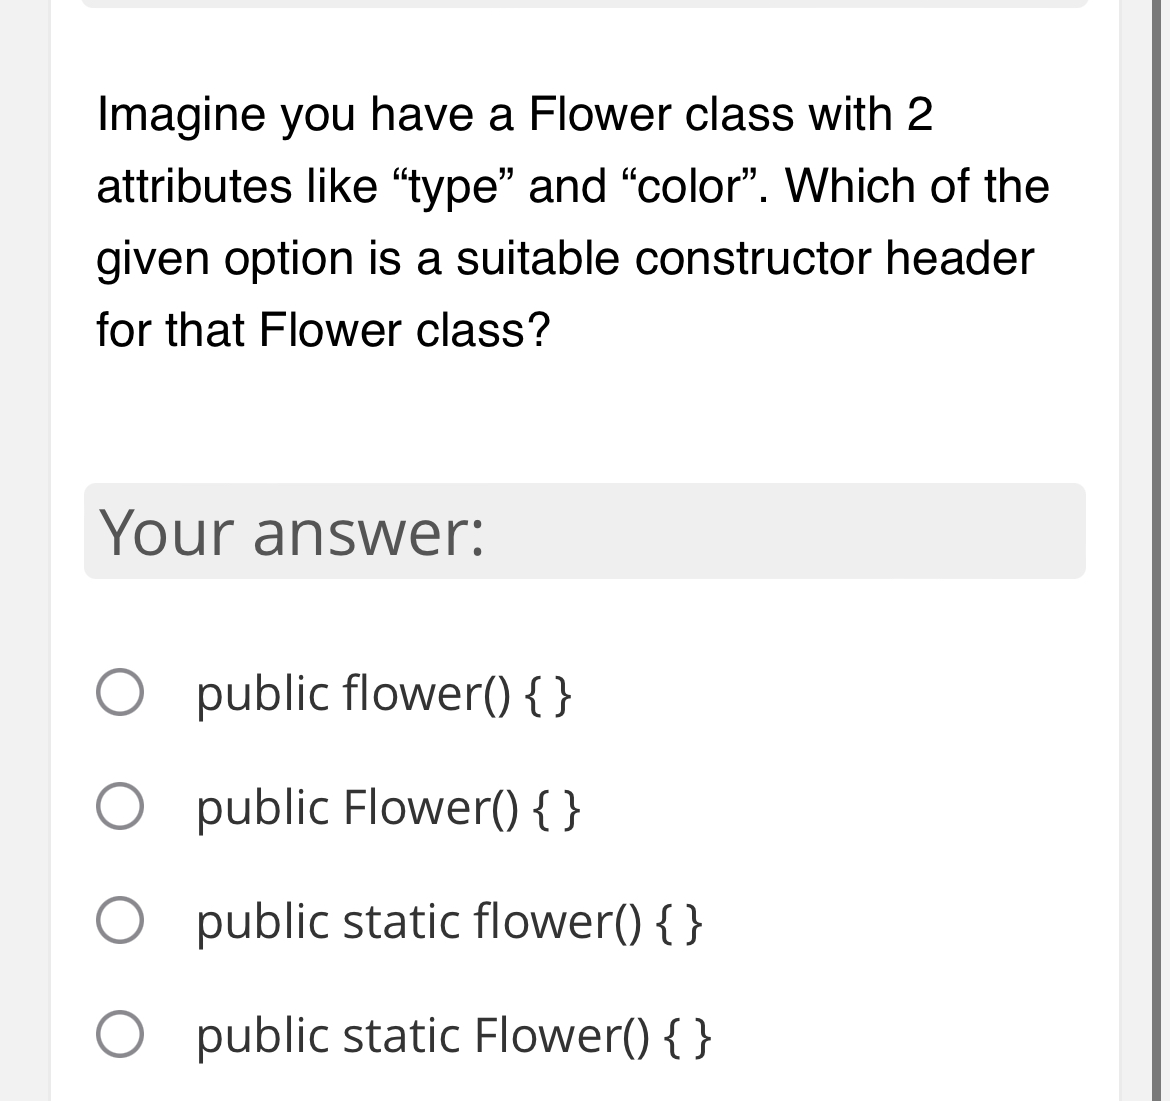
Task: Click the last answer option circle
Action: point(122,1036)
